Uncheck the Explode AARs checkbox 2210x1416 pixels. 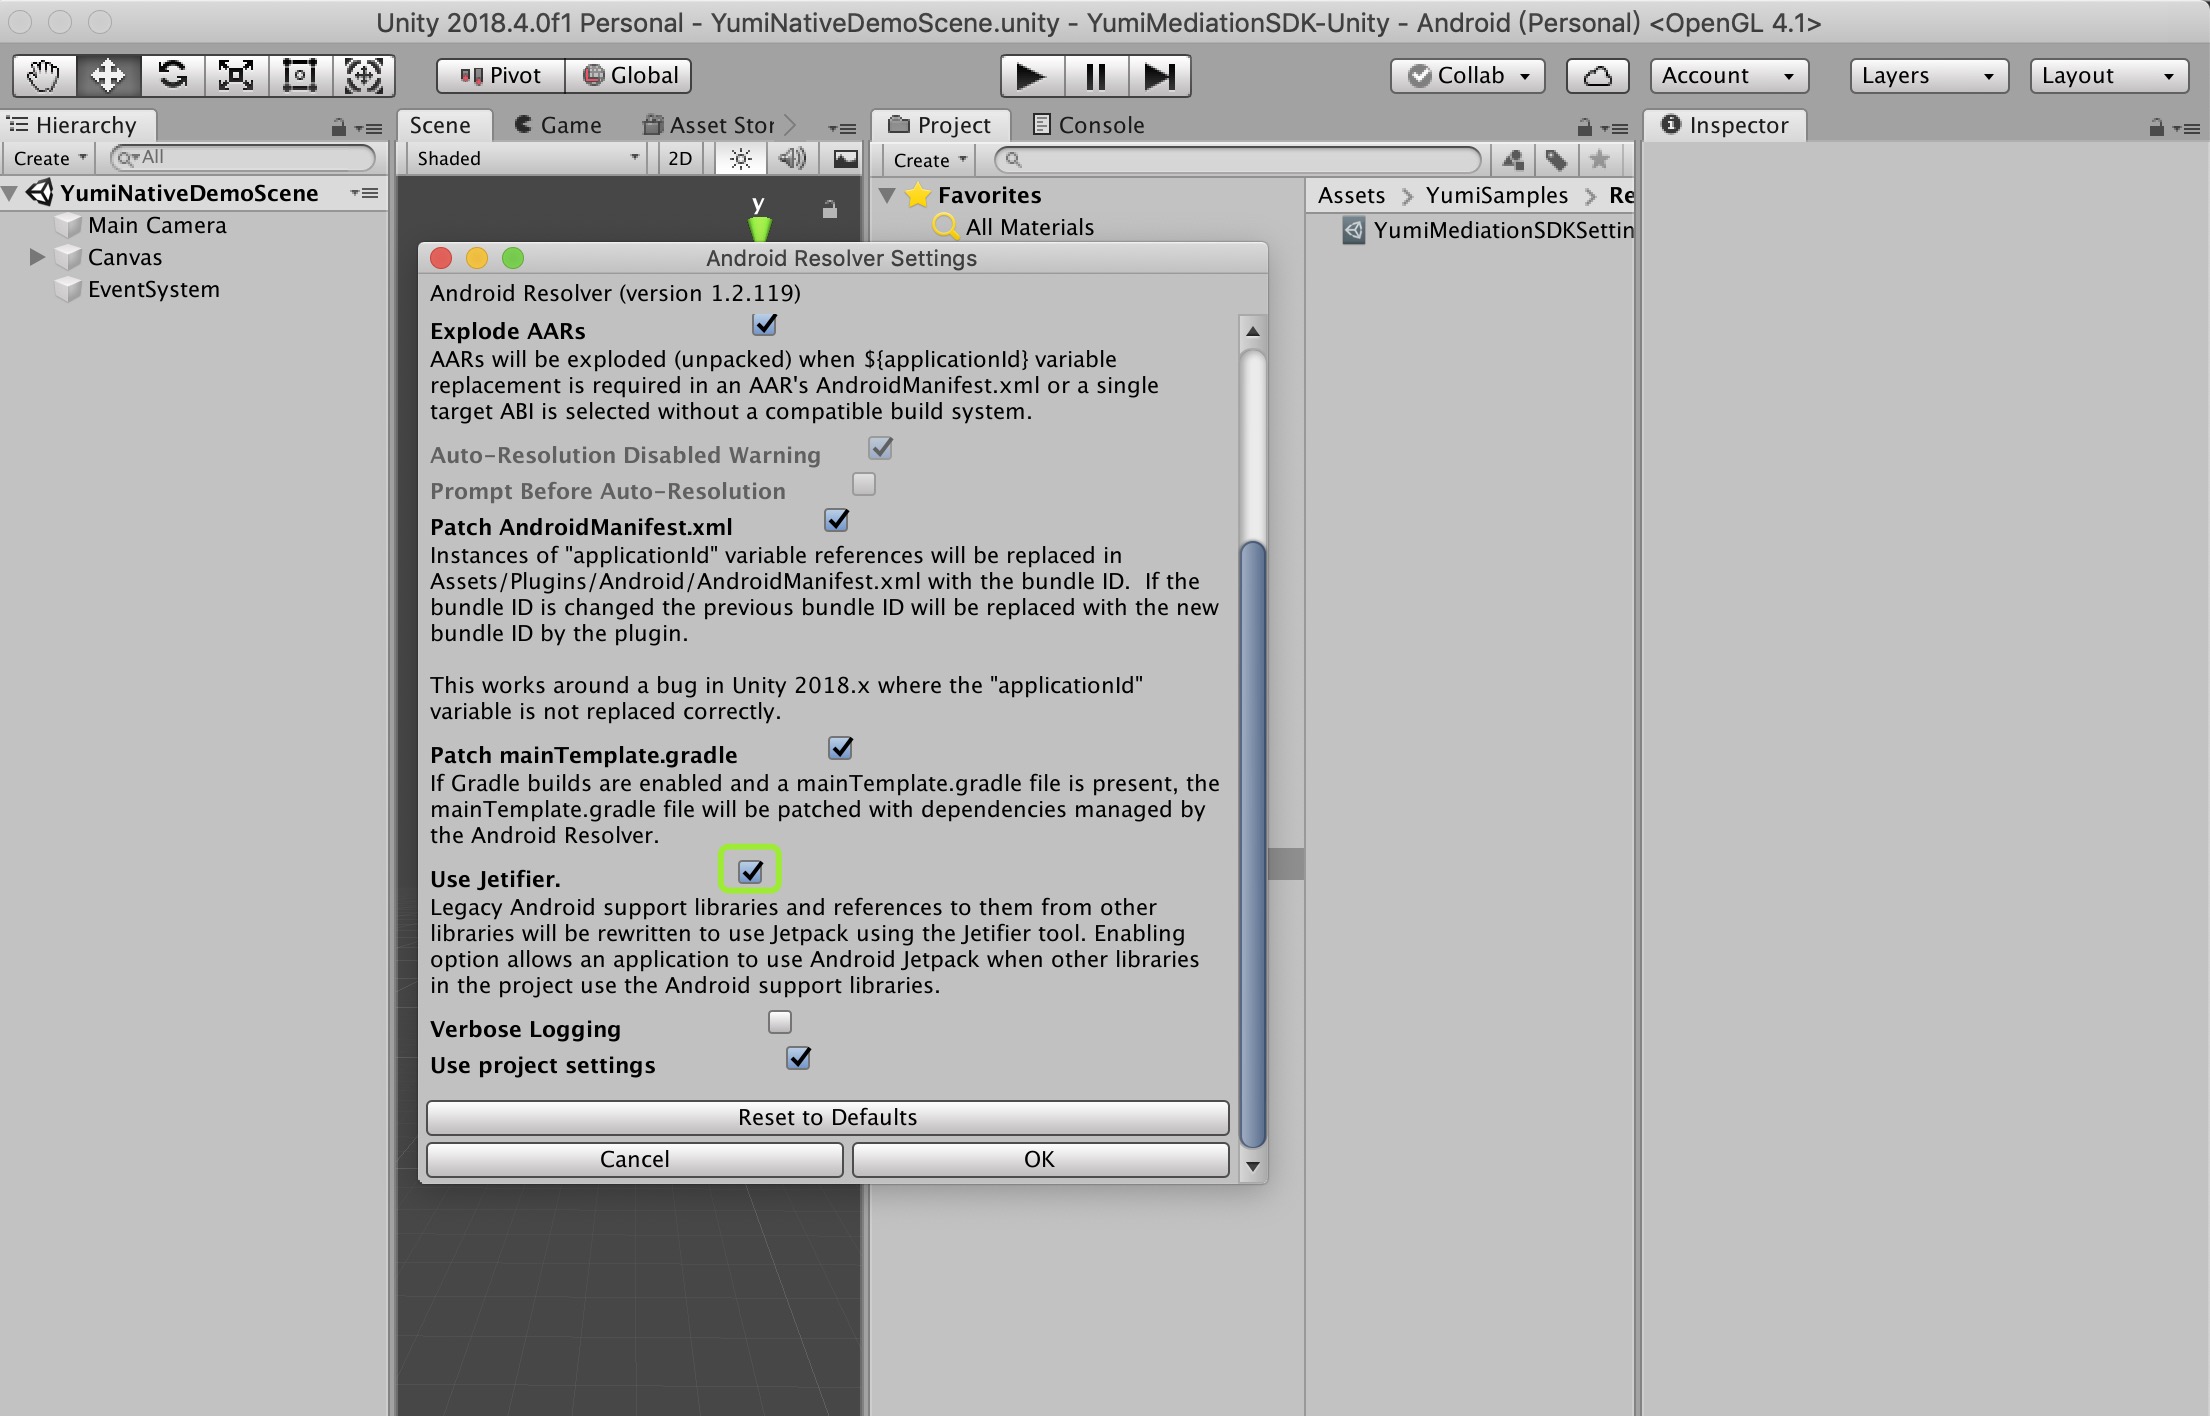pyautogui.click(x=764, y=325)
